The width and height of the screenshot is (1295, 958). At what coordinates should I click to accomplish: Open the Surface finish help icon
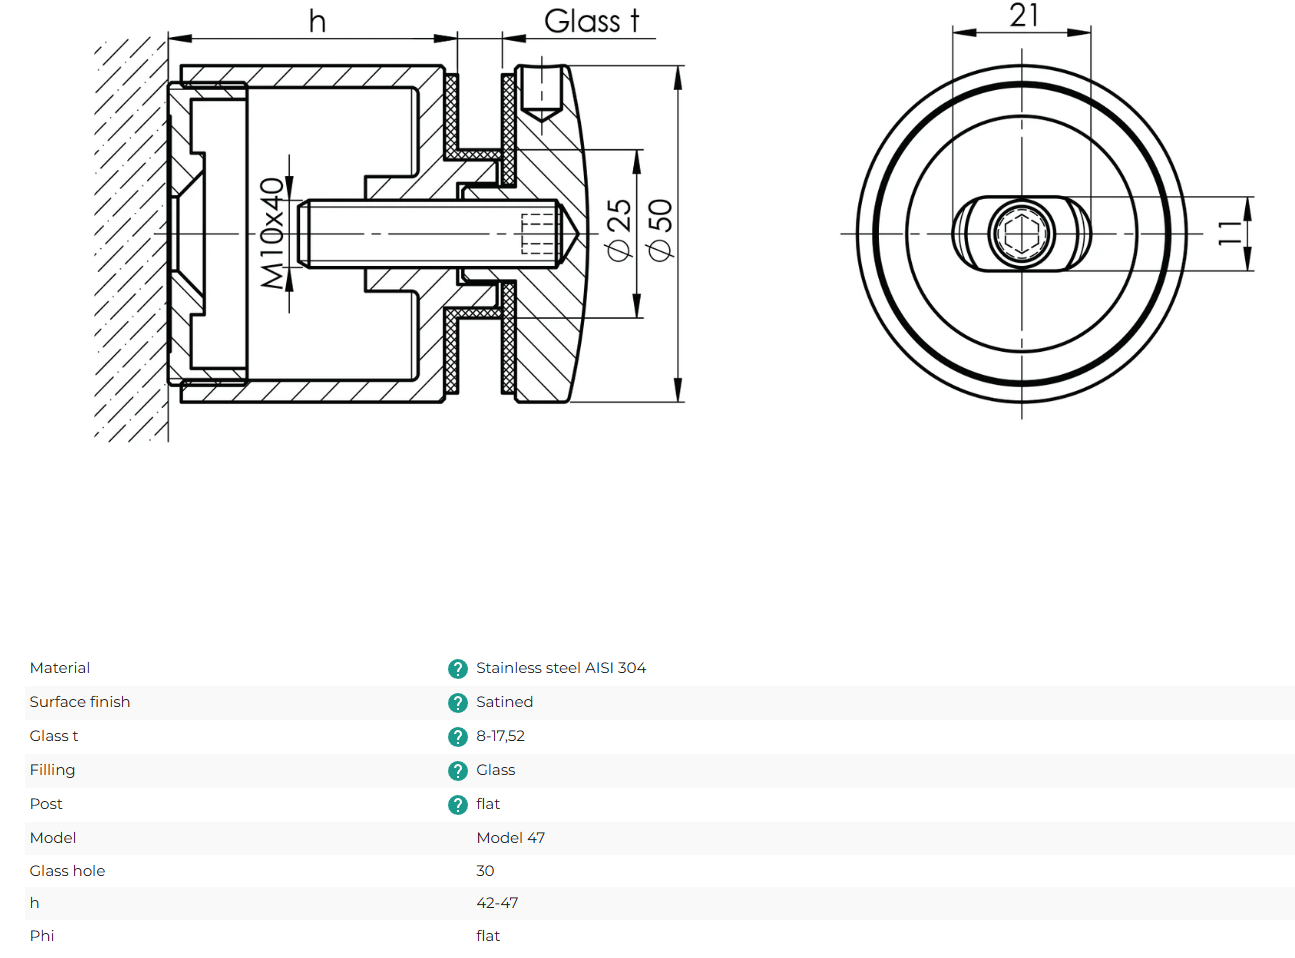tap(458, 703)
